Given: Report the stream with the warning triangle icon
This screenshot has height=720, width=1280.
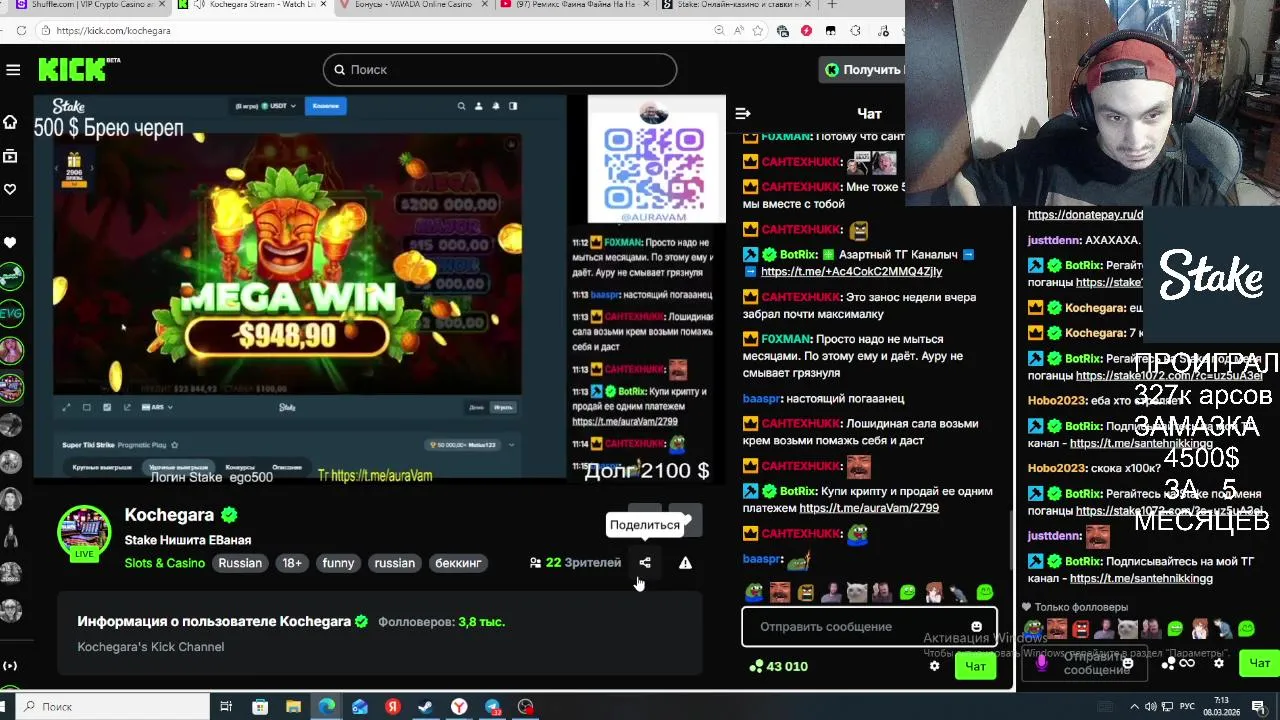Looking at the screenshot, I should click(x=685, y=563).
